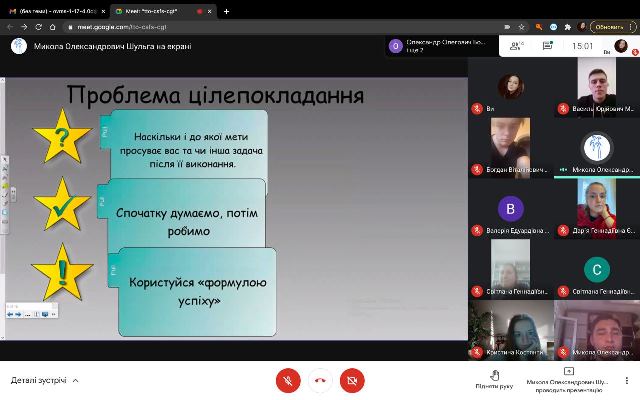Viewport: 640px width, 400px height.
Task: Click presenter avatar beside Микола Олександрович Шульга
Action: [19, 46]
